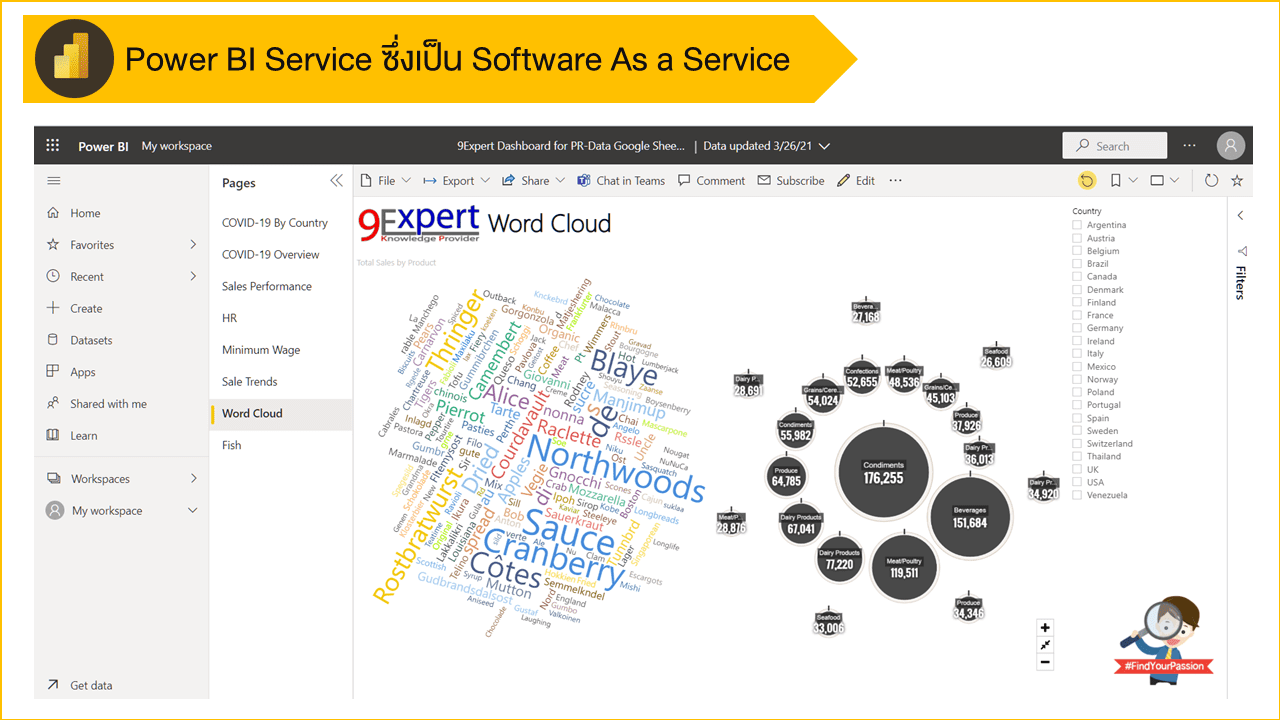
Task: Collapse the Pages pane with the double chevron
Action: click(x=337, y=181)
